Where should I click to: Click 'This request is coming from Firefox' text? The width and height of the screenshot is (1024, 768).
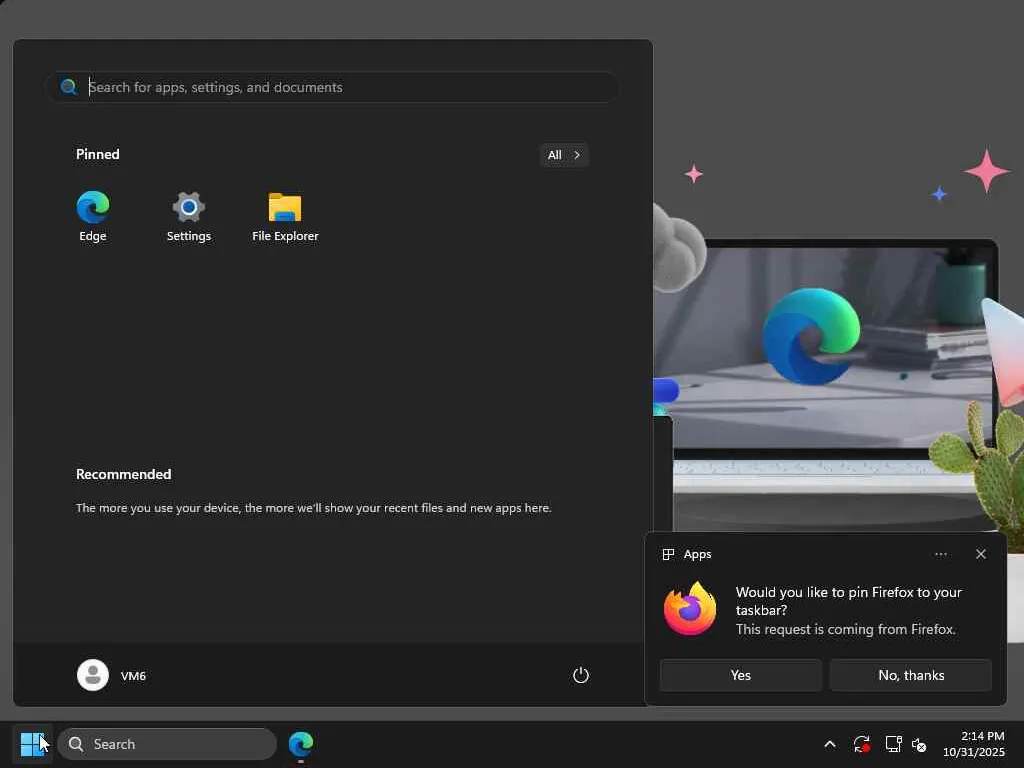click(x=846, y=629)
